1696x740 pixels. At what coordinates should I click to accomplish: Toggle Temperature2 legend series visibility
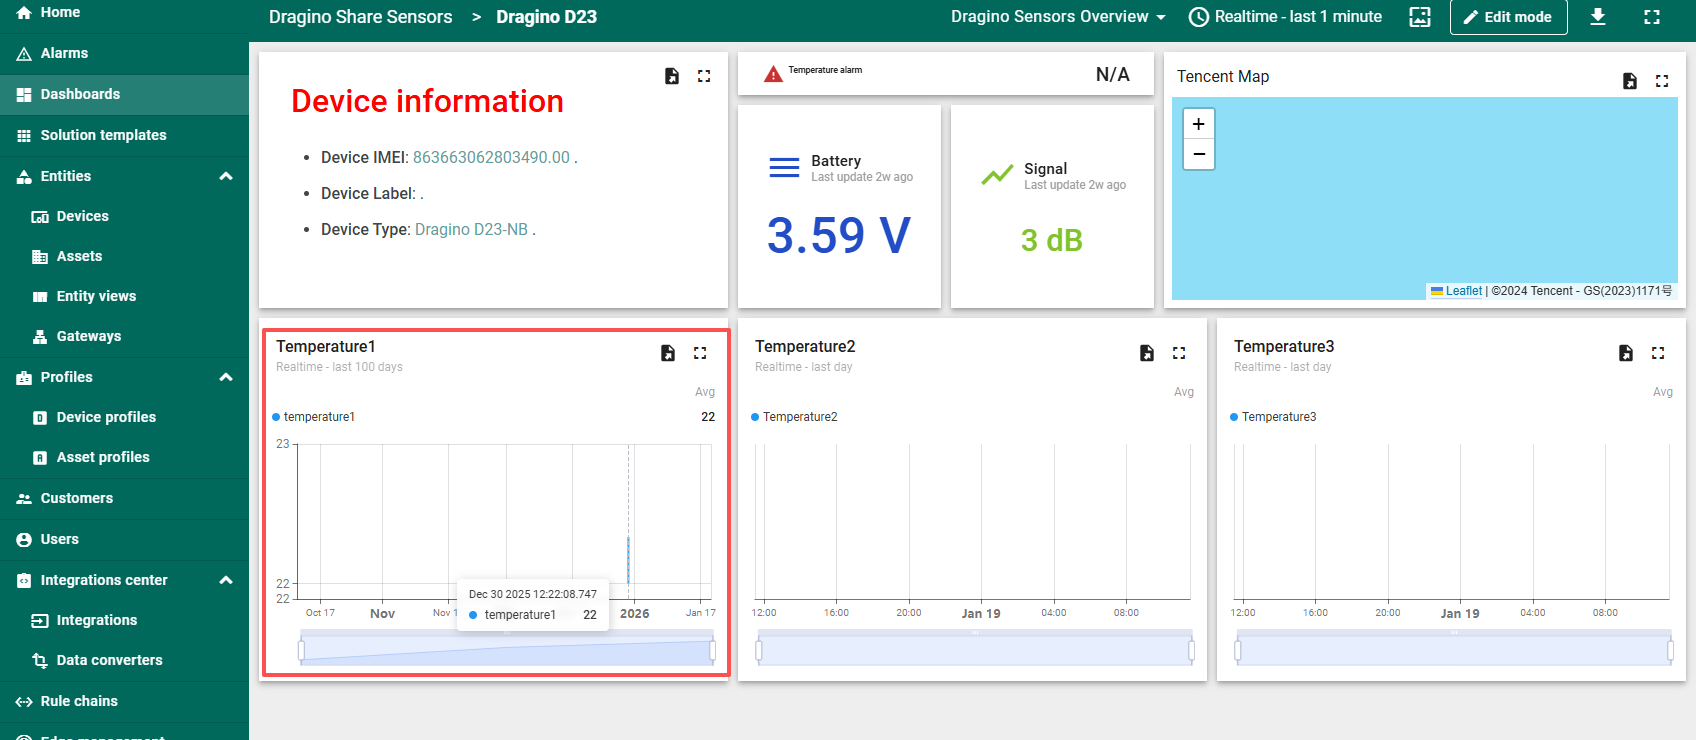[799, 417]
